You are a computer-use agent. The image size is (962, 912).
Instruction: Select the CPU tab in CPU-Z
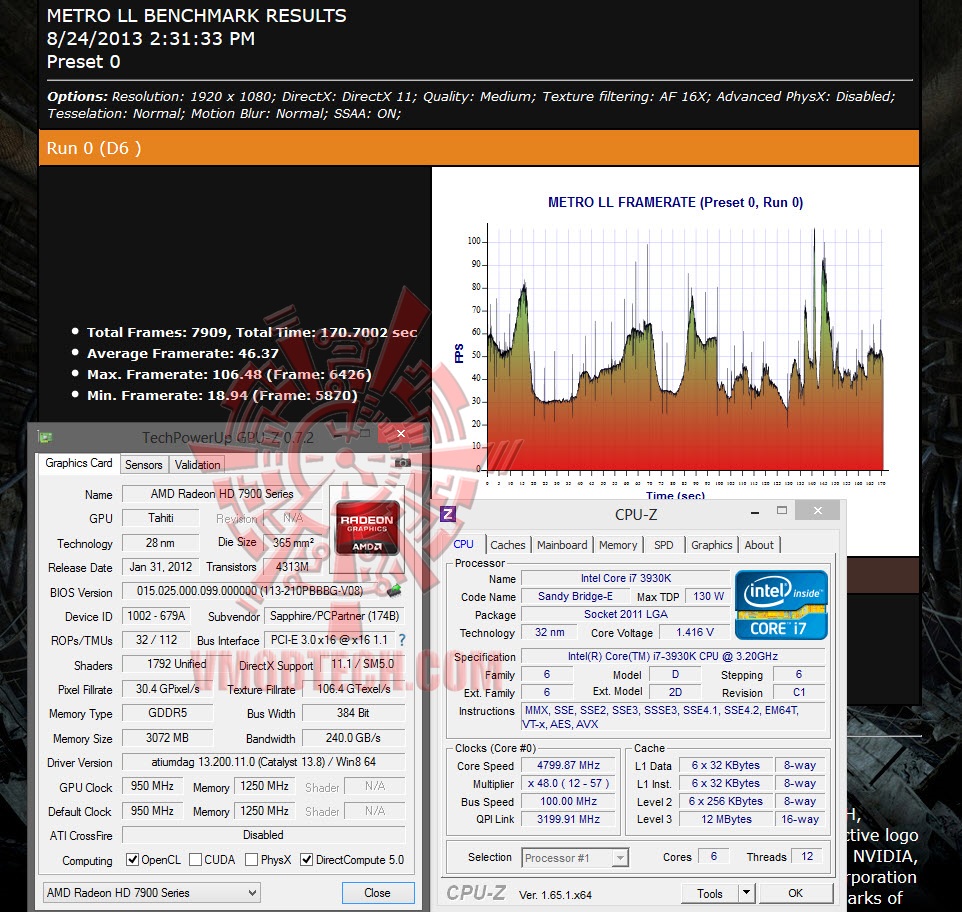463,544
